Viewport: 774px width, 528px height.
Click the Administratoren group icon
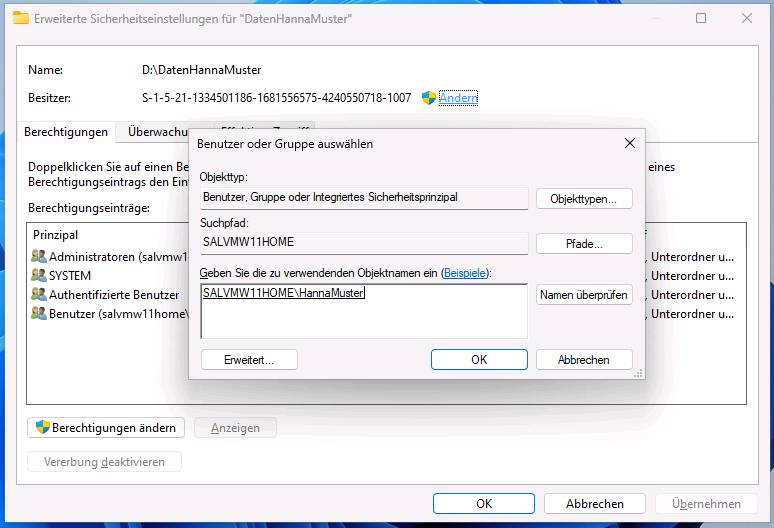[39, 256]
